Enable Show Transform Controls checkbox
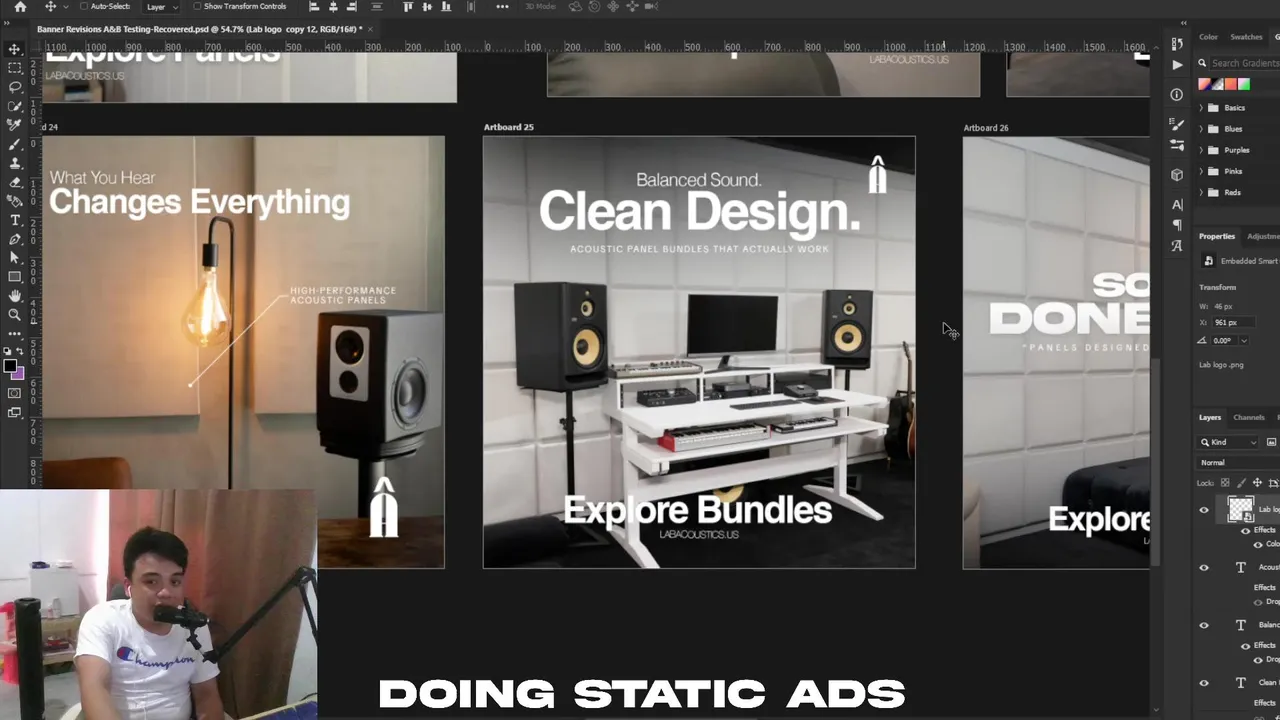This screenshot has height=720, width=1280. [197, 7]
